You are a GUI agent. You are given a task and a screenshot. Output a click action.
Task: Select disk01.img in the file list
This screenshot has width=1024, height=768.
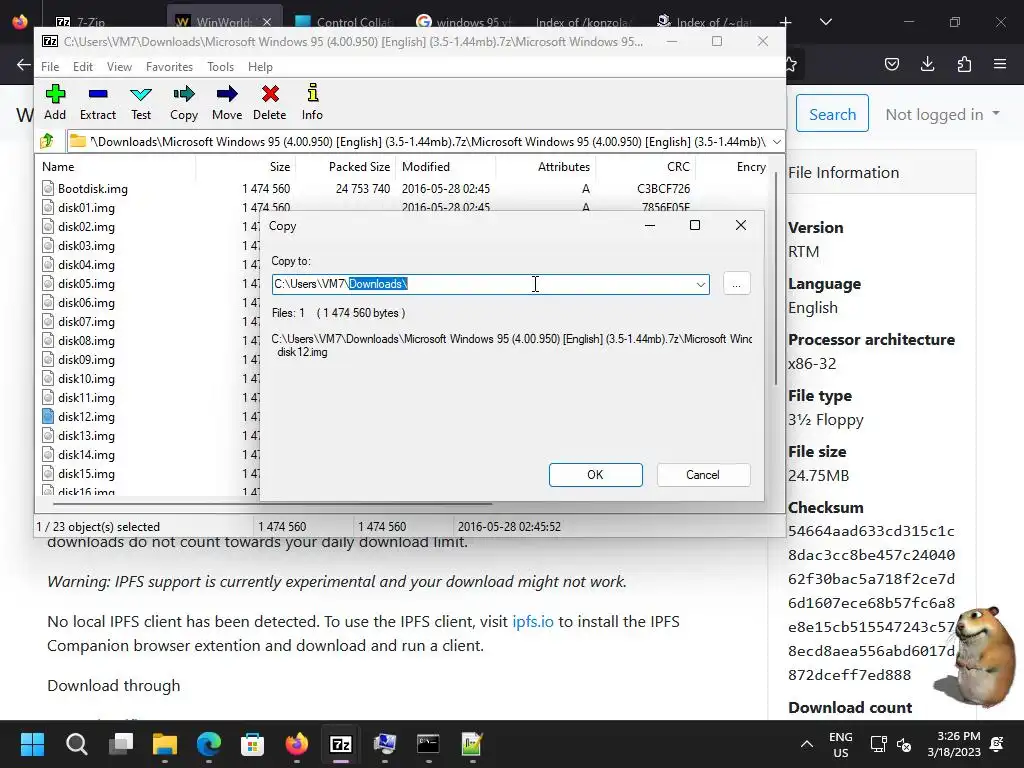coord(86,208)
